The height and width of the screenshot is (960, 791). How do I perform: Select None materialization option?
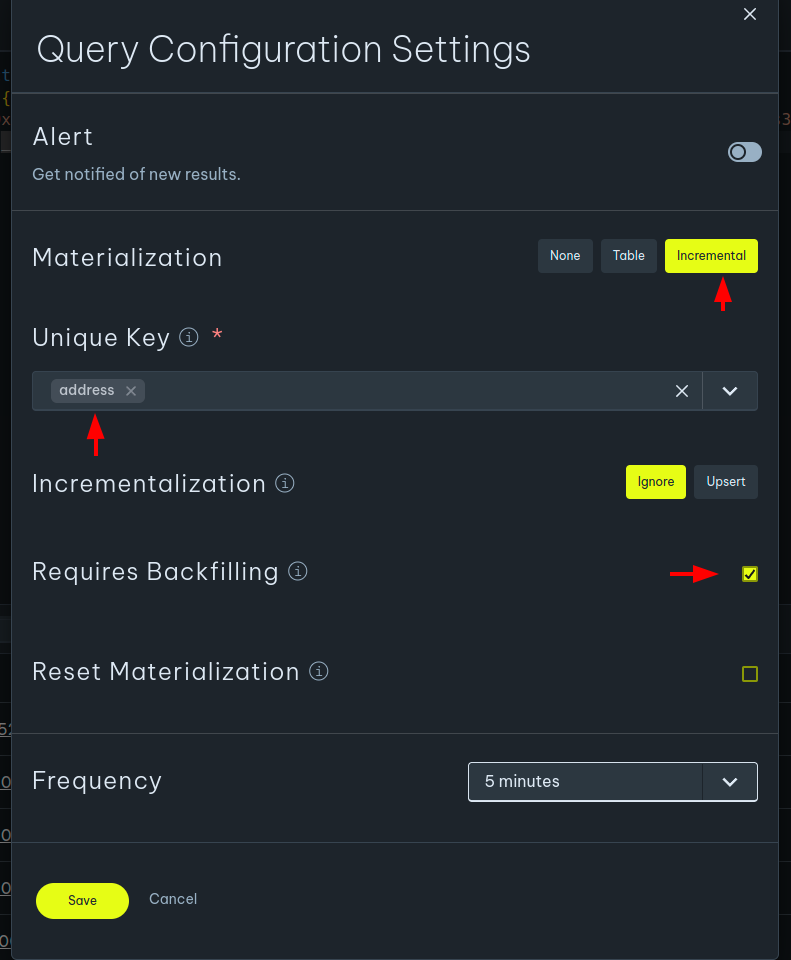coord(565,256)
